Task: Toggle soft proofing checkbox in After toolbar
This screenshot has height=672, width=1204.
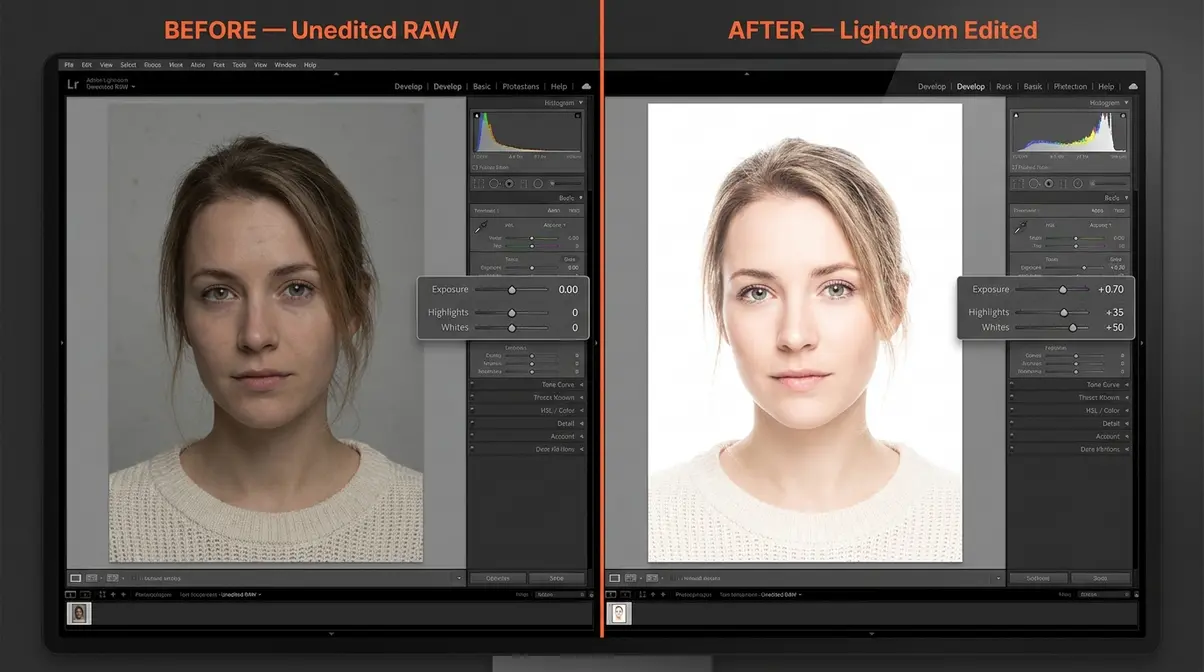Action: 675,578
